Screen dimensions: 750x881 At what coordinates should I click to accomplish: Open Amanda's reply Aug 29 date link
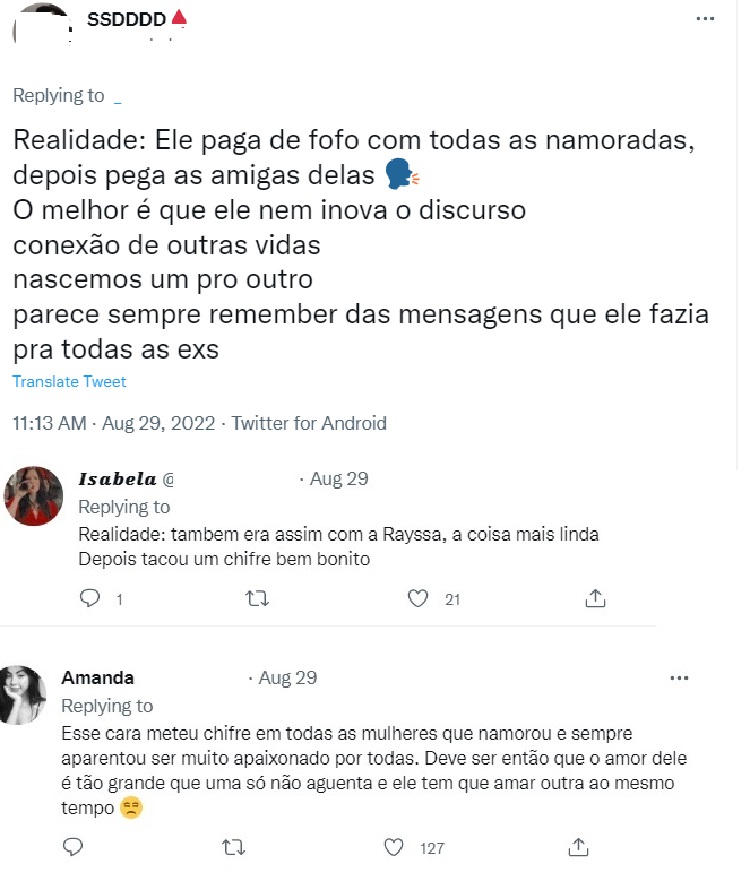pos(287,678)
